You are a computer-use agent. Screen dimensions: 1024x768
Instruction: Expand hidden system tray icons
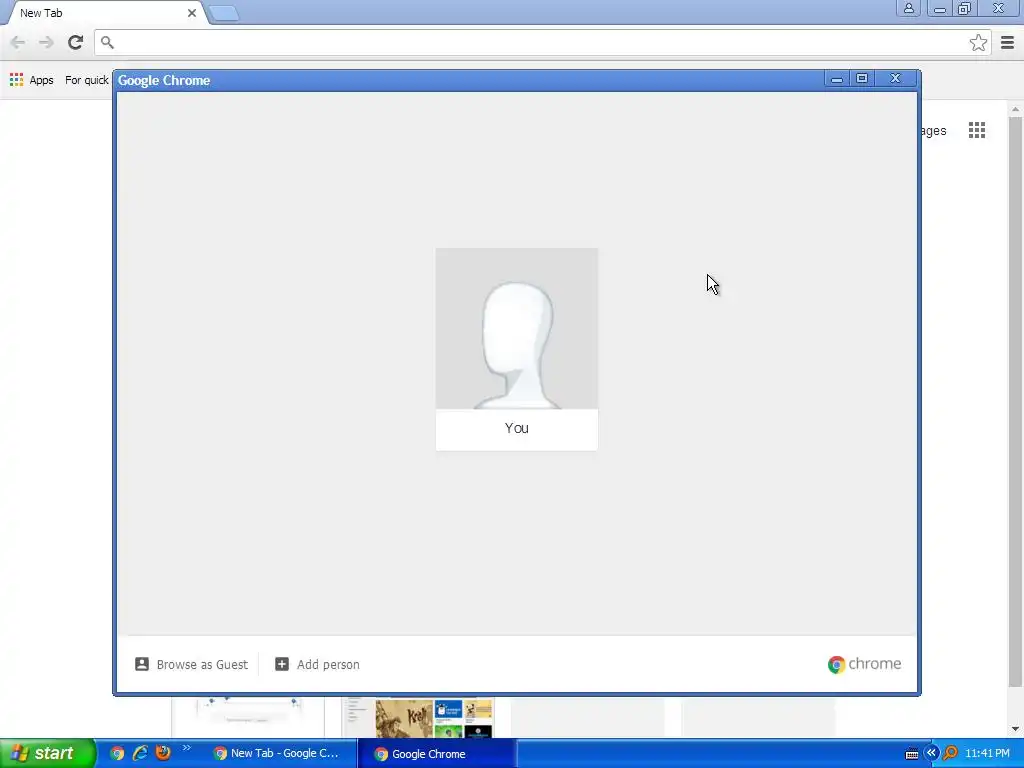pyautogui.click(x=931, y=753)
